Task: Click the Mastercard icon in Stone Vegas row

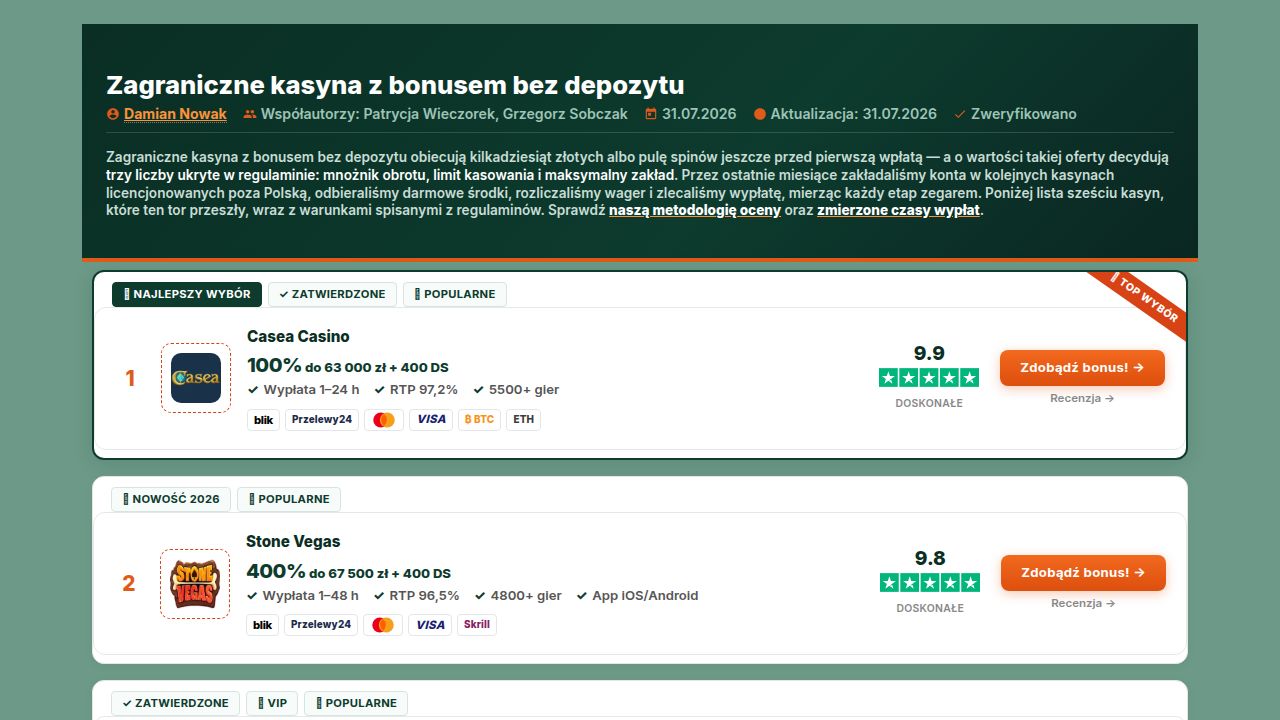Action: [383, 625]
